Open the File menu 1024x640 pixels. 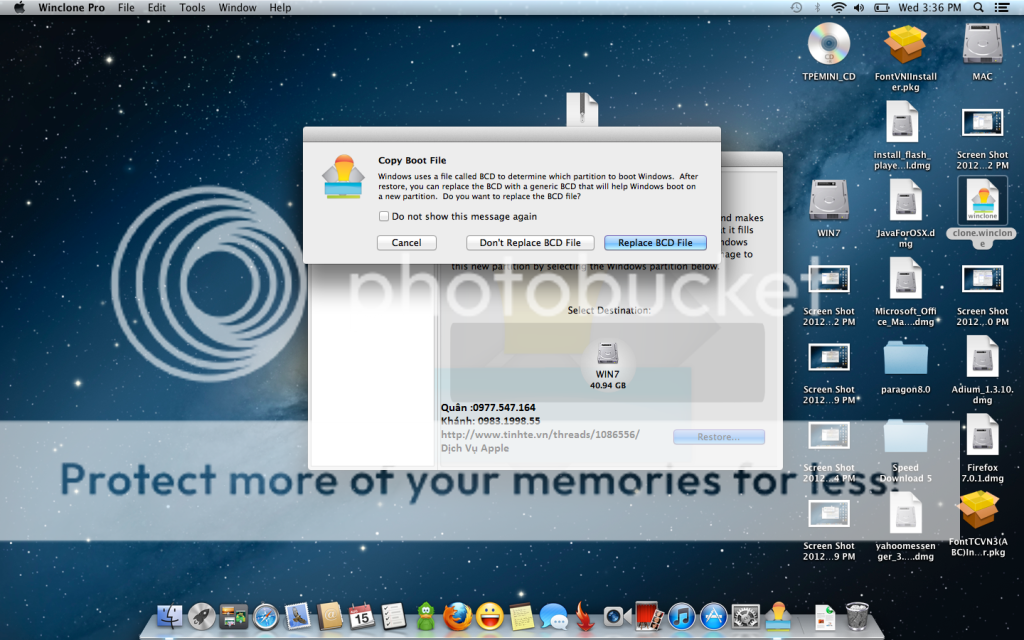[126, 8]
